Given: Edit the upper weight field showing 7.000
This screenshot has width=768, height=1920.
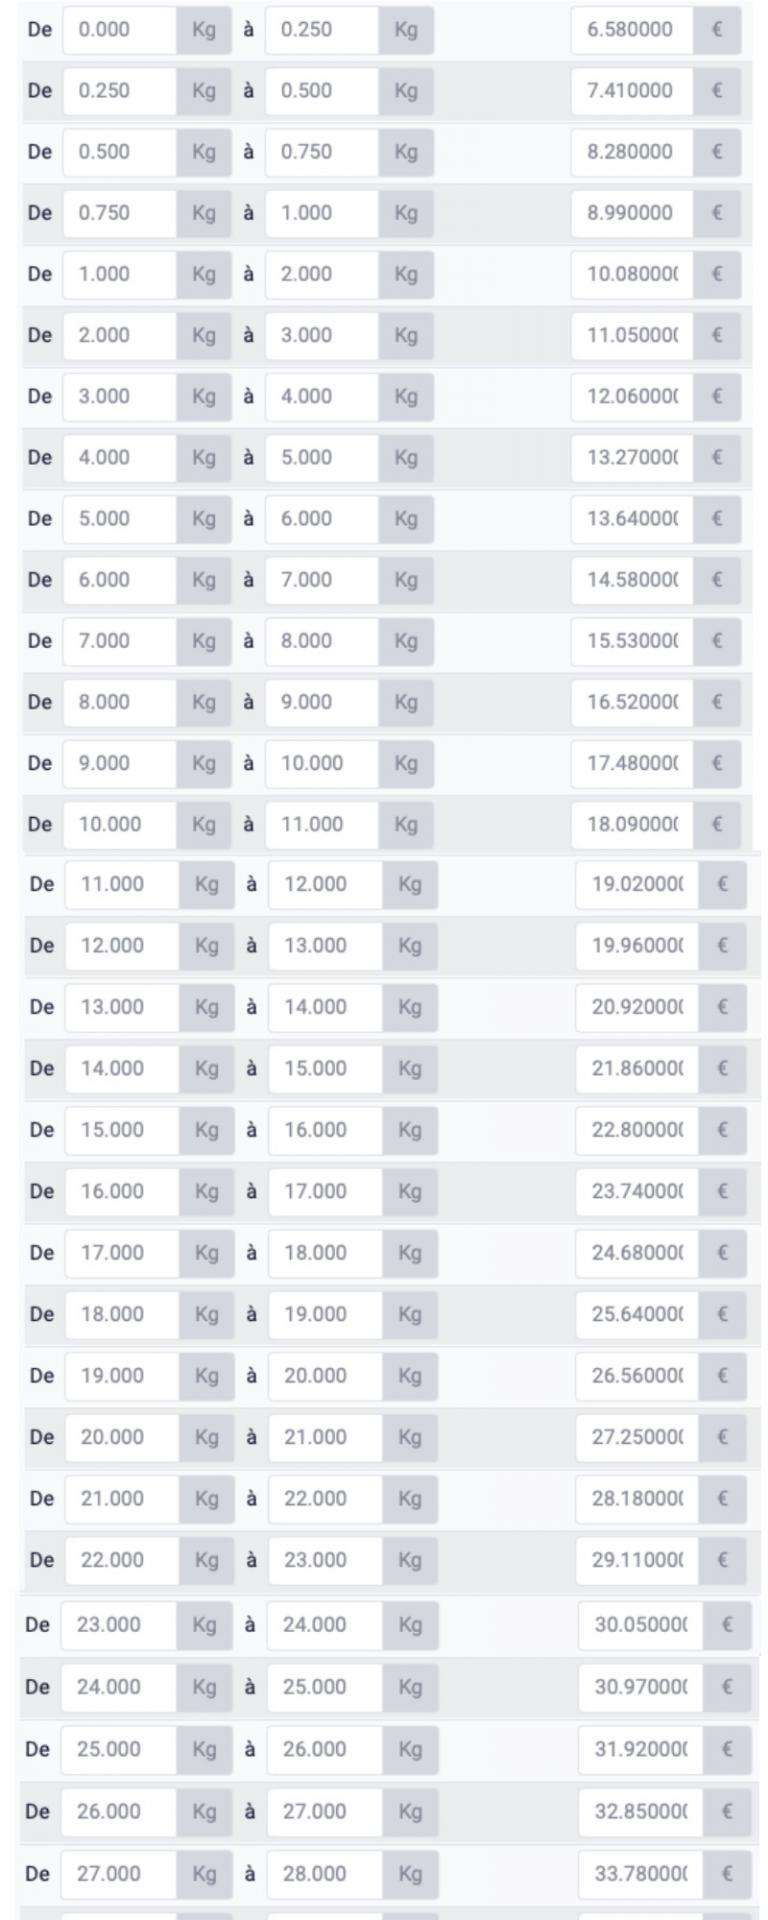Looking at the screenshot, I should coord(322,579).
